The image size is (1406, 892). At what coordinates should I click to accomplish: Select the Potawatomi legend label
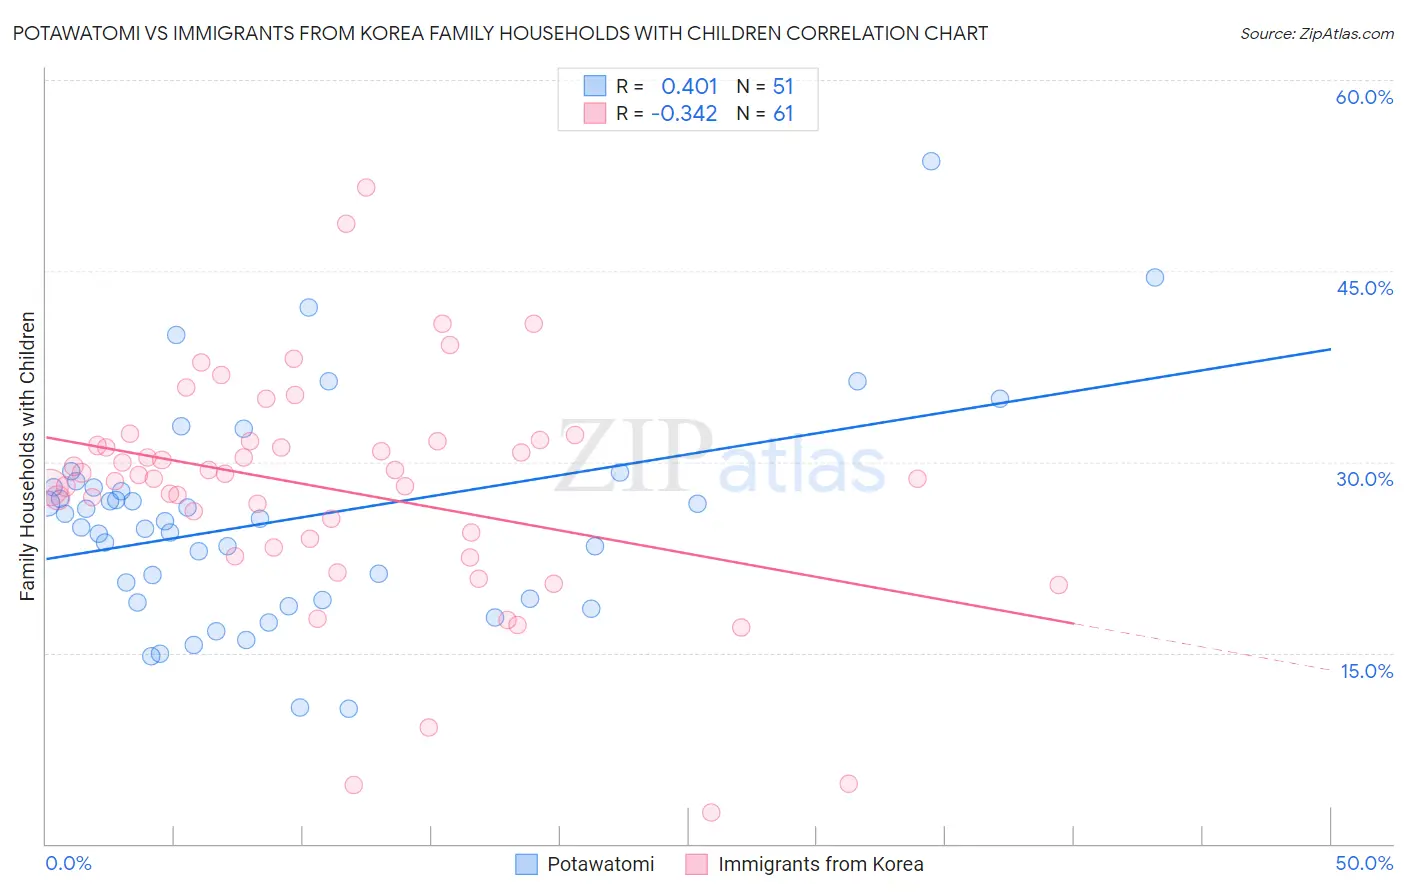click(601, 864)
